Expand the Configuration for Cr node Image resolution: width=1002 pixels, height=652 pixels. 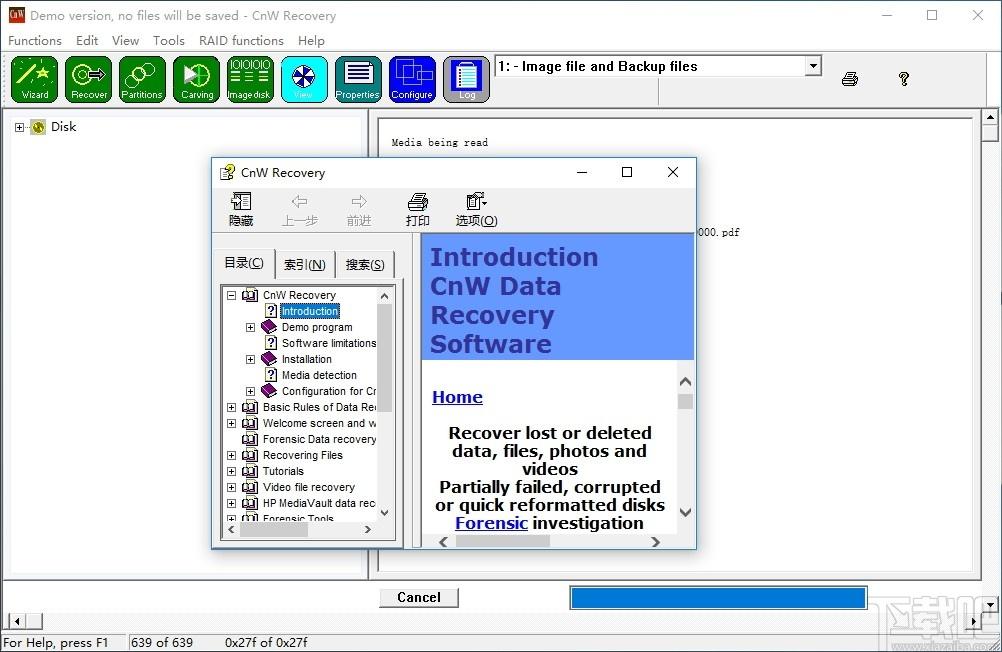click(x=250, y=391)
